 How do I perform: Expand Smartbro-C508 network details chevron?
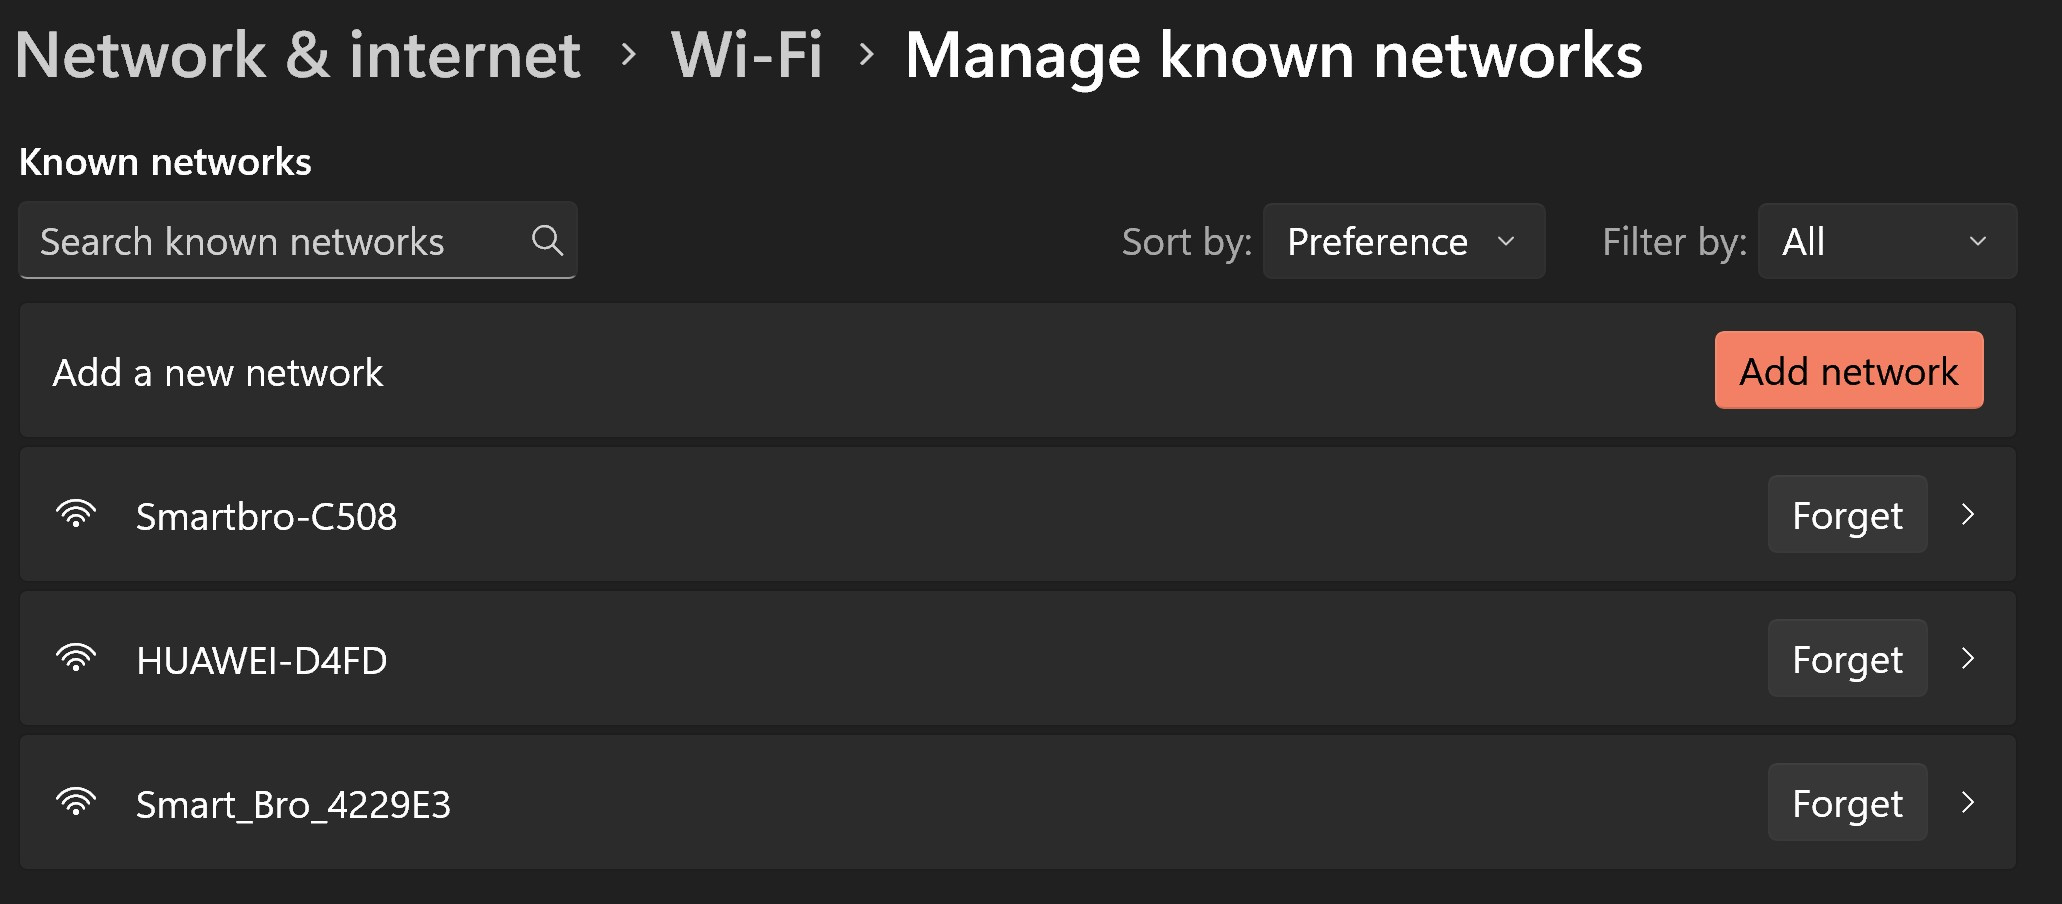click(x=1968, y=514)
